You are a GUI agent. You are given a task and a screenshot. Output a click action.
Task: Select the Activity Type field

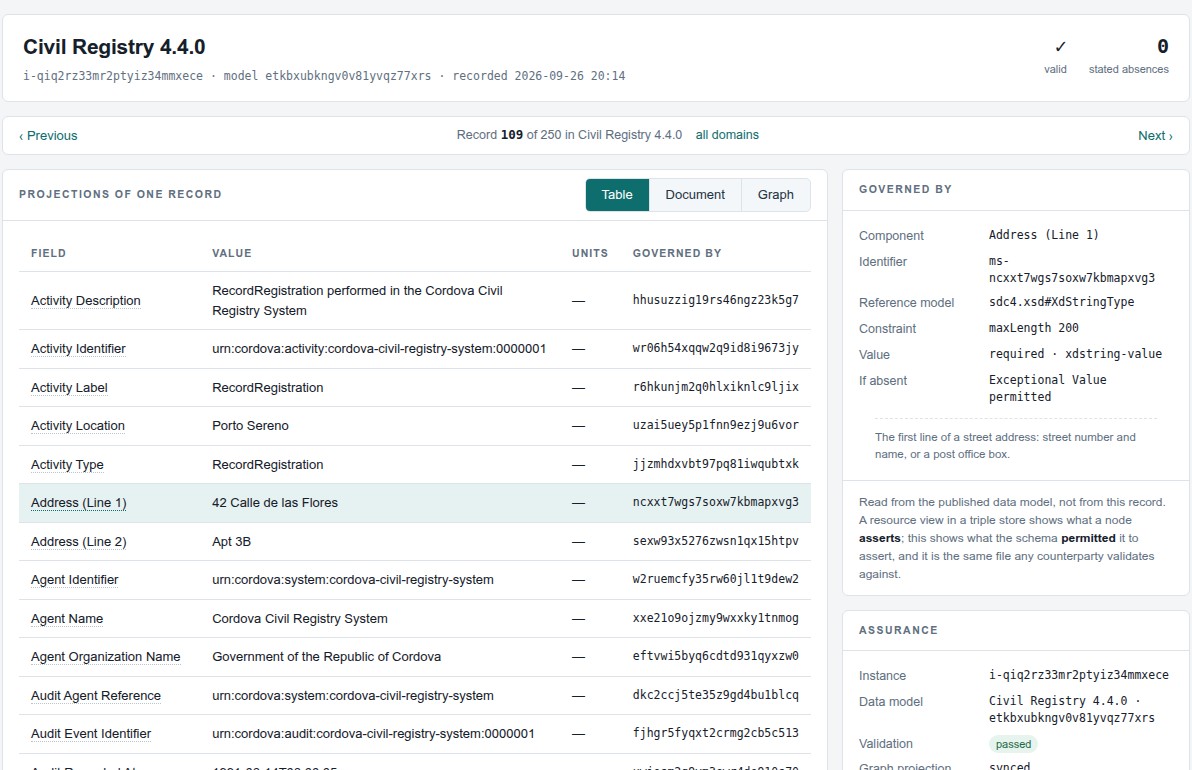pyautogui.click(x=67, y=464)
